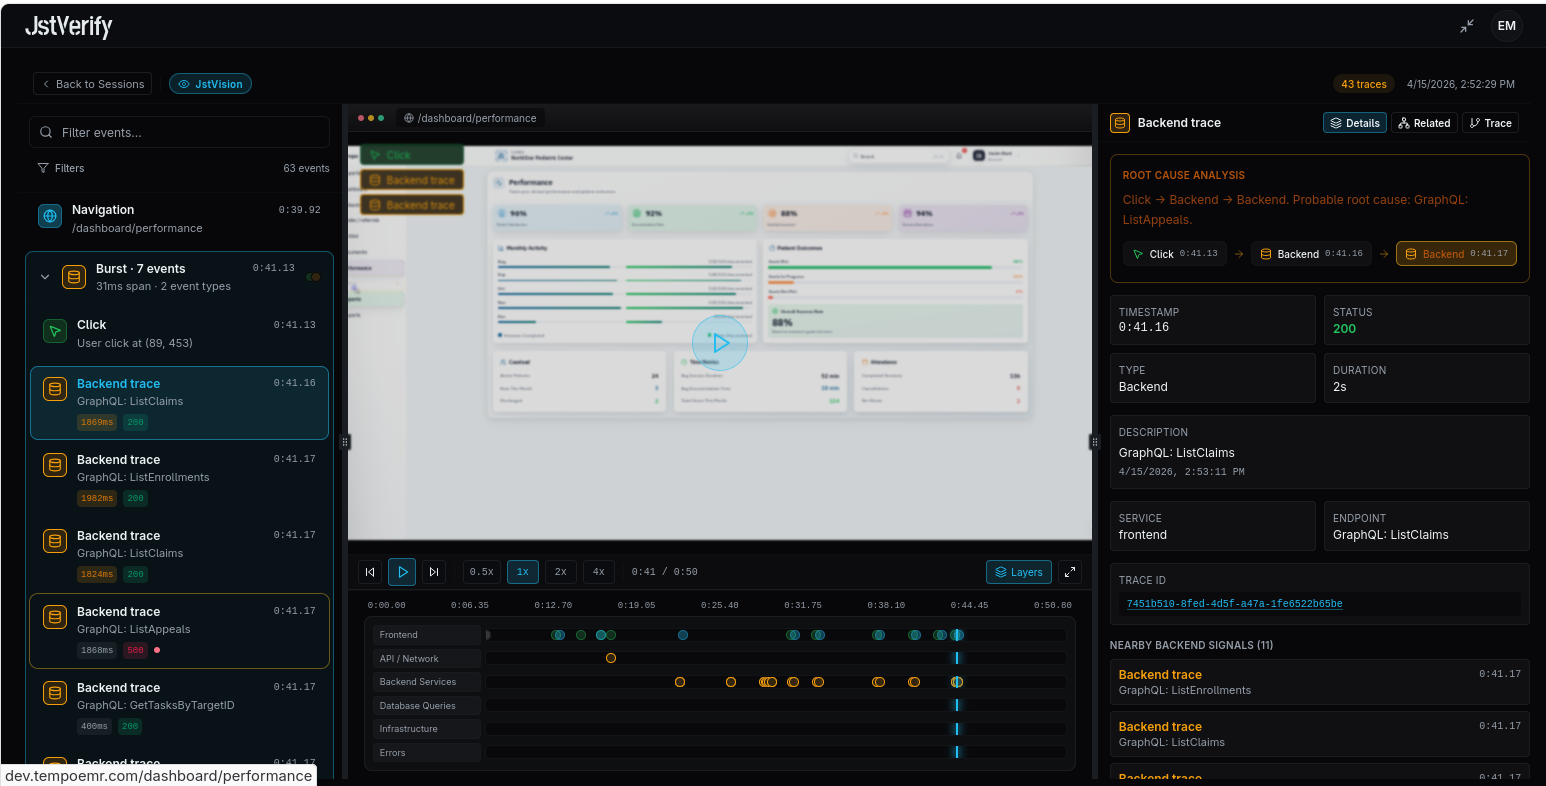Screen dimensions: 1546x786
Task: Click the large play overlay on replay
Action: pyautogui.click(x=720, y=343)
